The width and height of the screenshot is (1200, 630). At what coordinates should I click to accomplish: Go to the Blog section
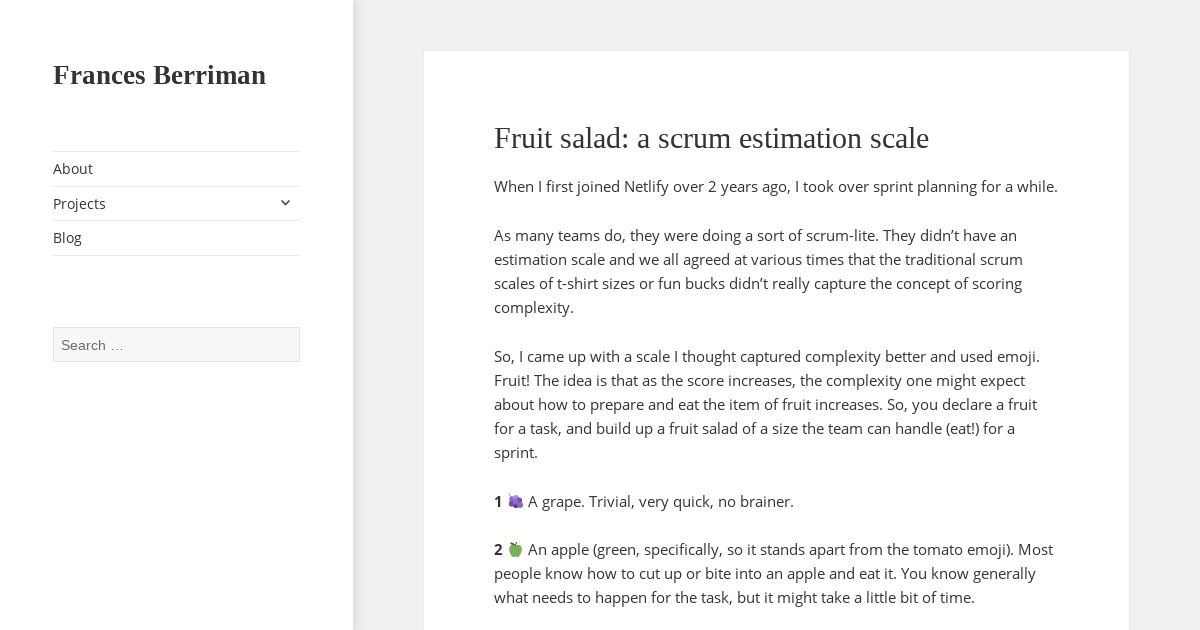67,238
